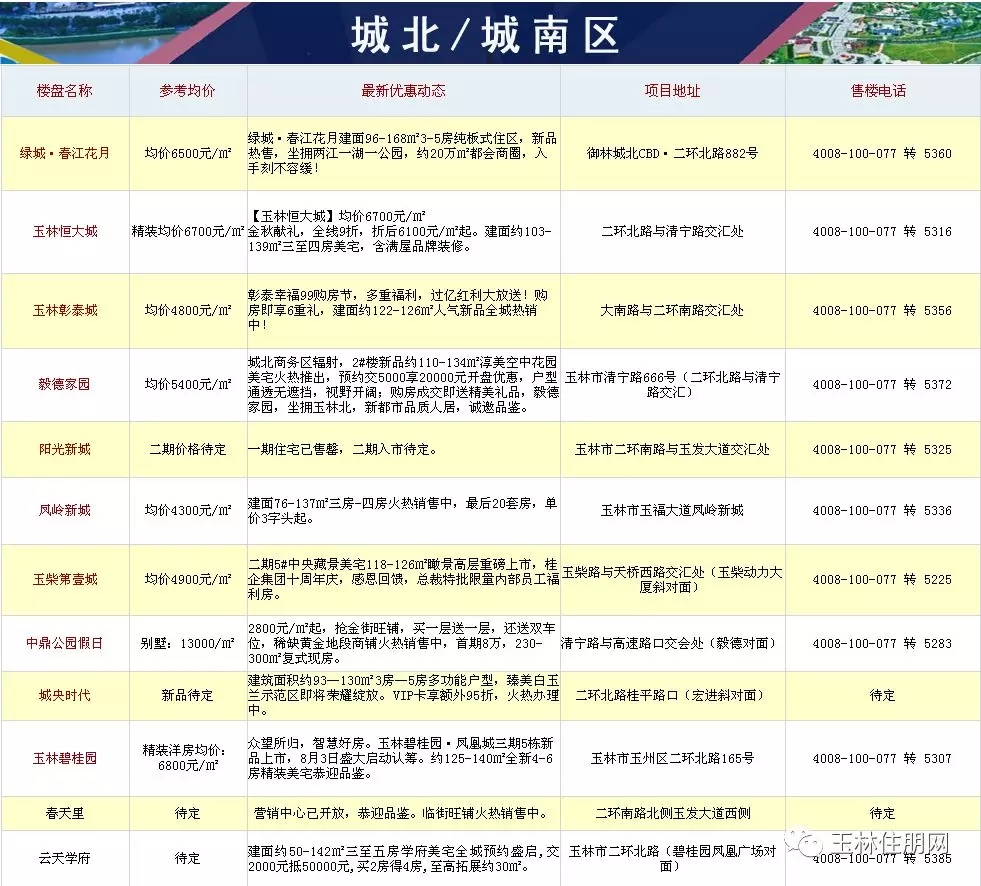This screenshot has width=981, height=886.
Task: Click the 营销中心已开放 promotion text
Action: [x=401, y=813]
